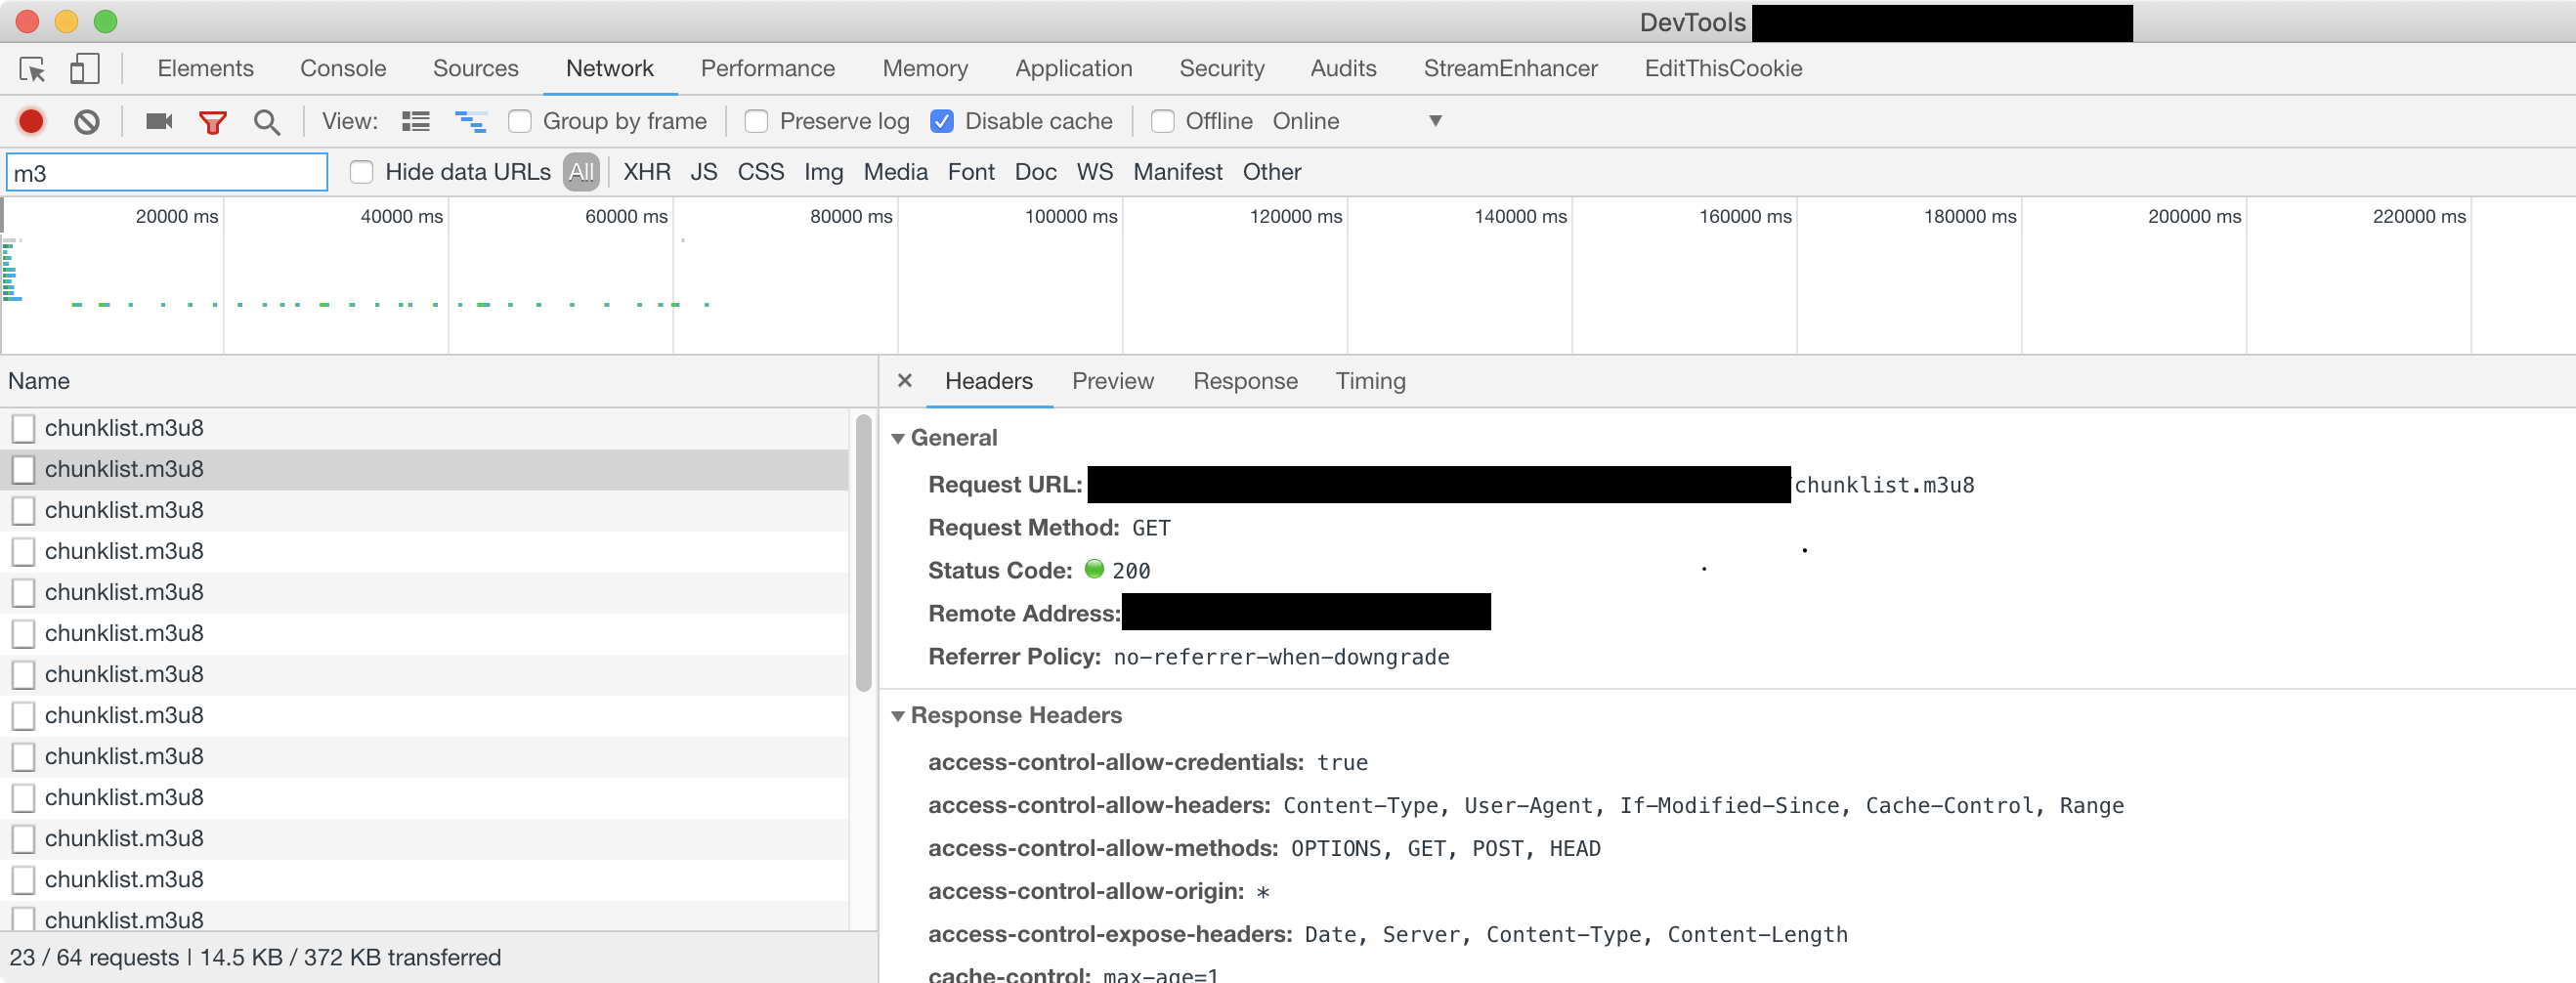Filter requests by WS
This screenshot has width=2576, height=983.
point(1095,172)
